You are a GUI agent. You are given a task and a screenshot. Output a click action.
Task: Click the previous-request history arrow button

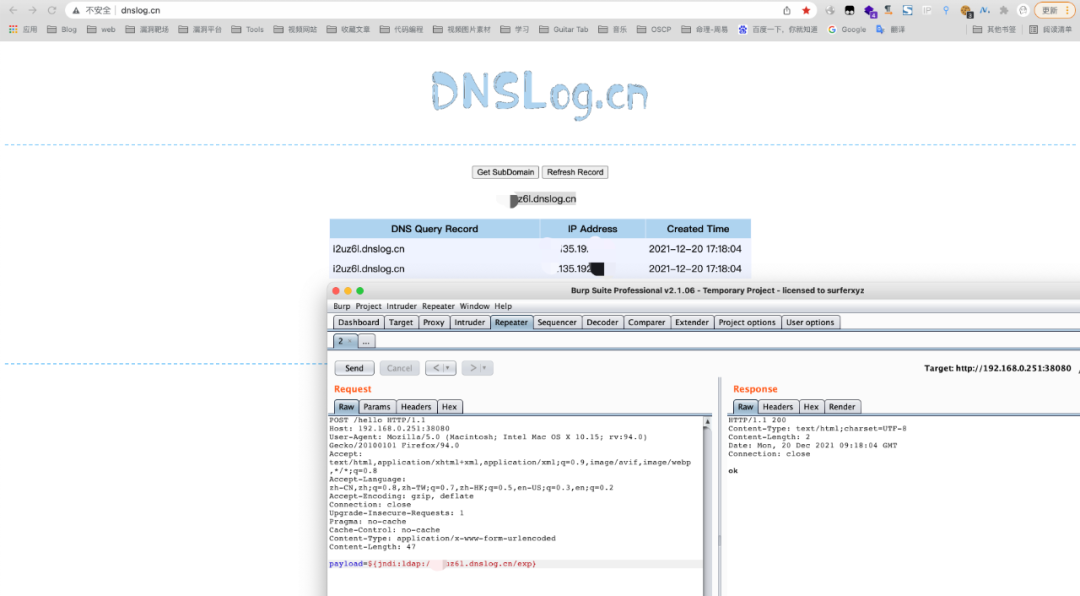440,368
